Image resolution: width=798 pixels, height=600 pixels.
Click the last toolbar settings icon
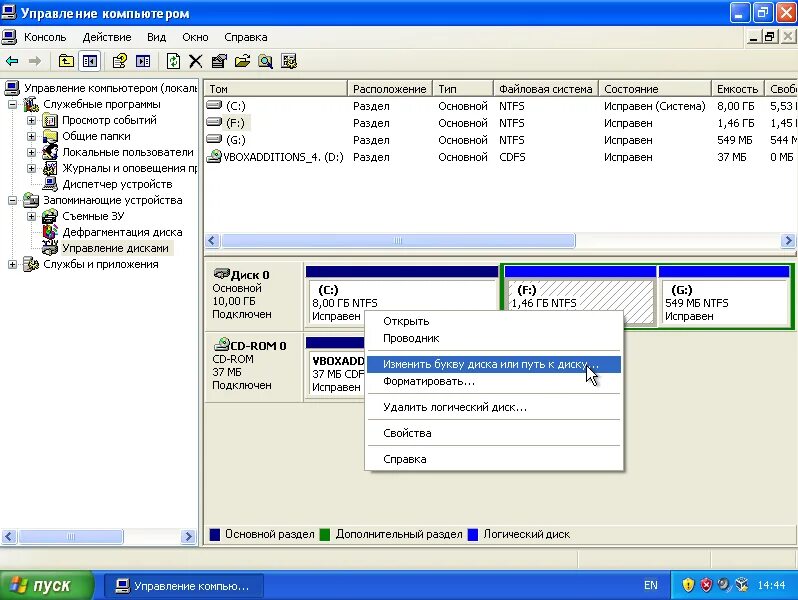289,62
